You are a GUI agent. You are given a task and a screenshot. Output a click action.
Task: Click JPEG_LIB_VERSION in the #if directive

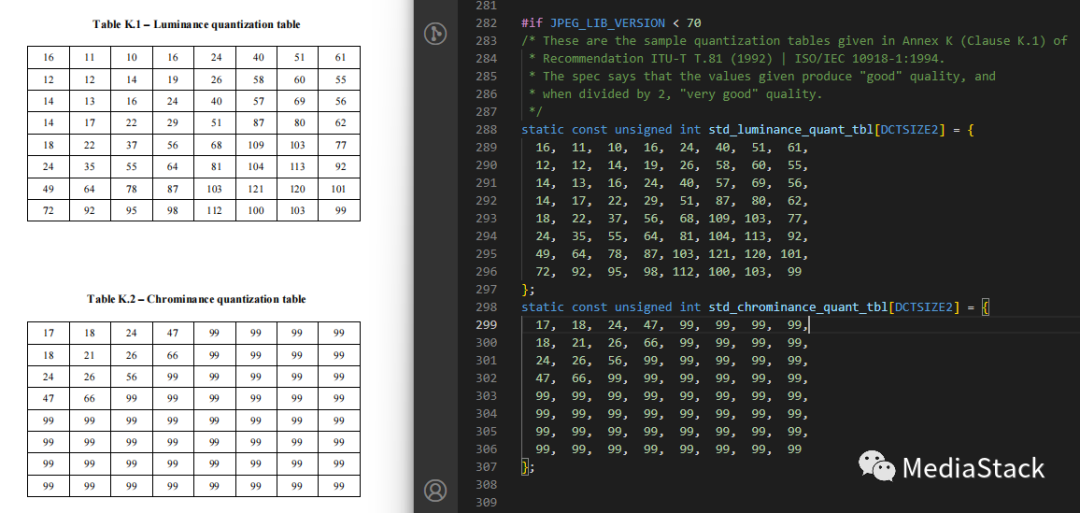point(608,22)
